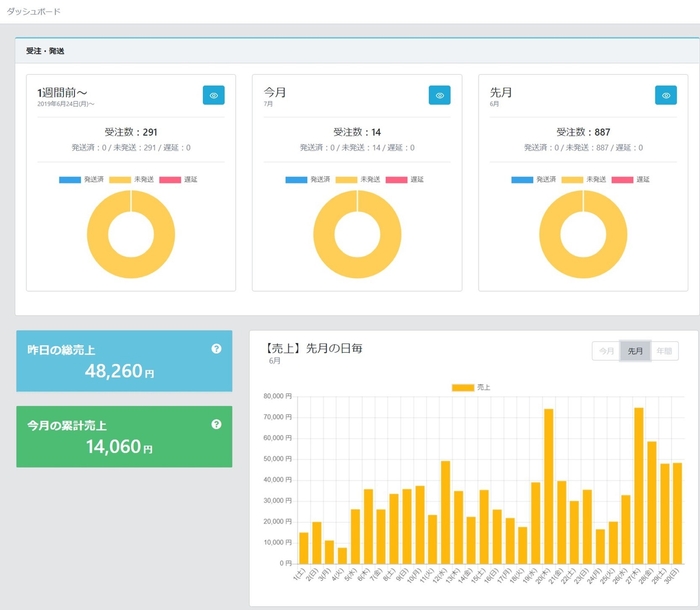The image size is (700, 610).
Task: Click the eye icon in the 1週間前〜 card
Action: [214, 95]
